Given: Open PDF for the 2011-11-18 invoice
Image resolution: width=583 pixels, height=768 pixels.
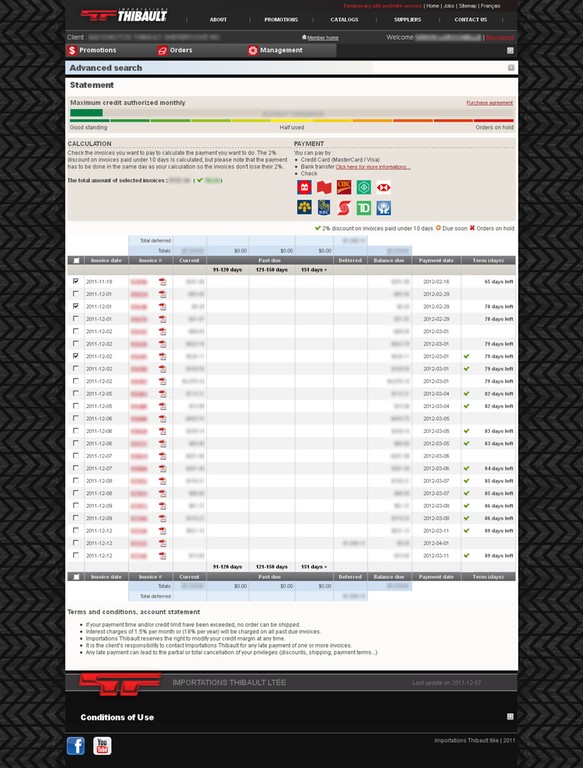Looking at the screenshot, I should [162, 282].
